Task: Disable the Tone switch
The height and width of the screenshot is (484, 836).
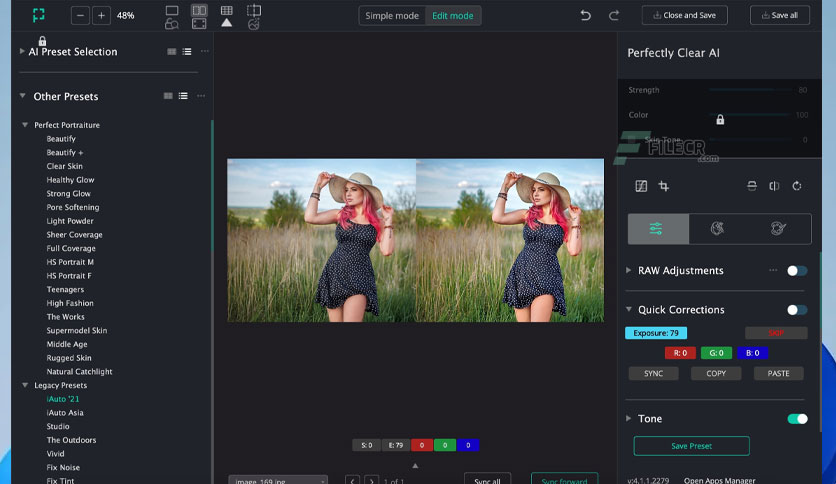Action: click(797, 419)
